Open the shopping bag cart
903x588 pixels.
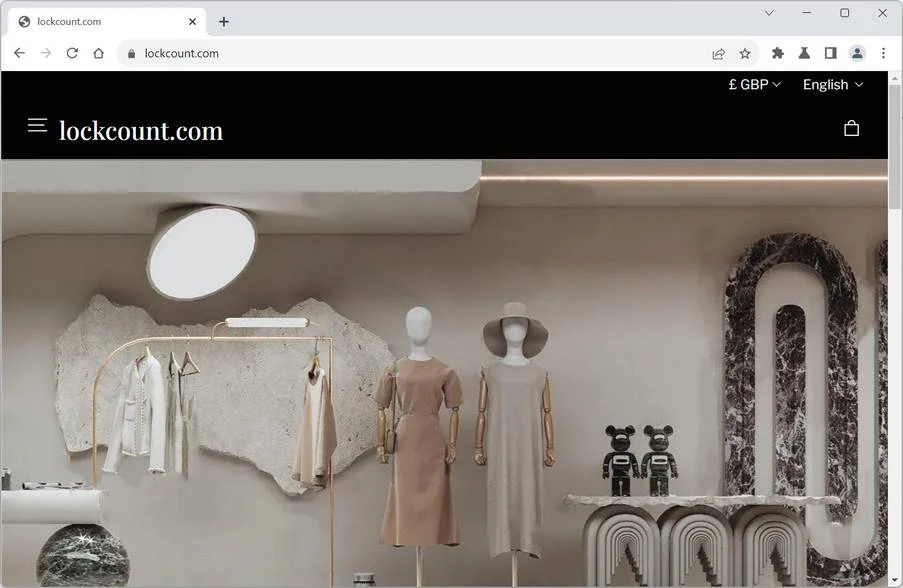click(x=851, y=128)
